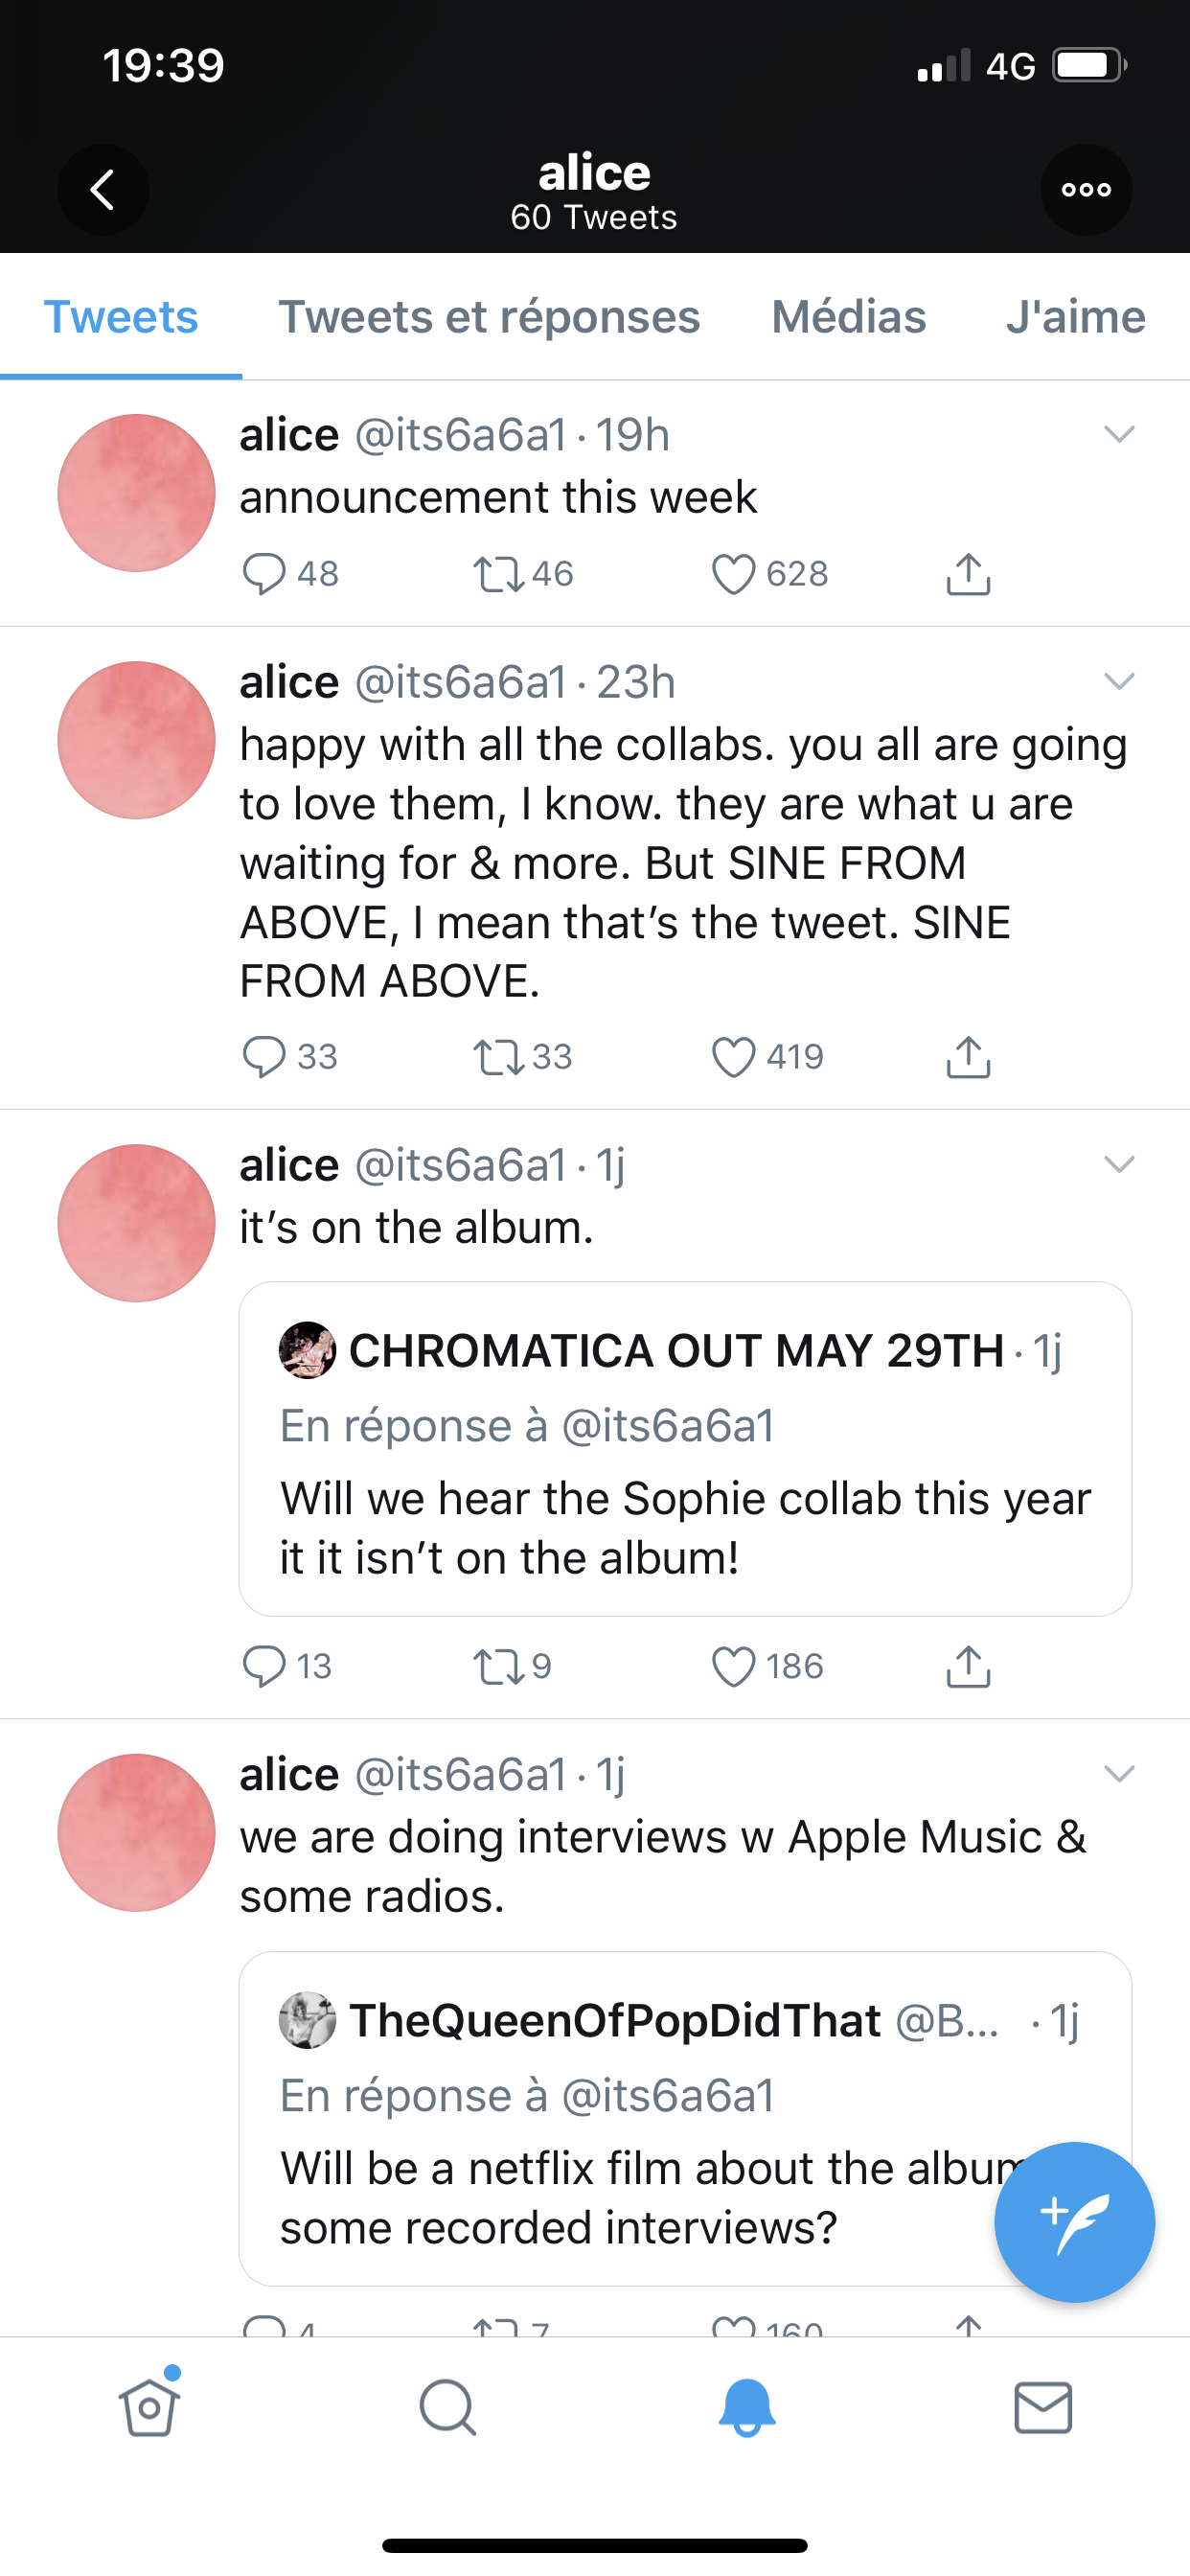Share the "it's on the album" tweet
Screen dimensions: 1190x2576
[968, 1666]
